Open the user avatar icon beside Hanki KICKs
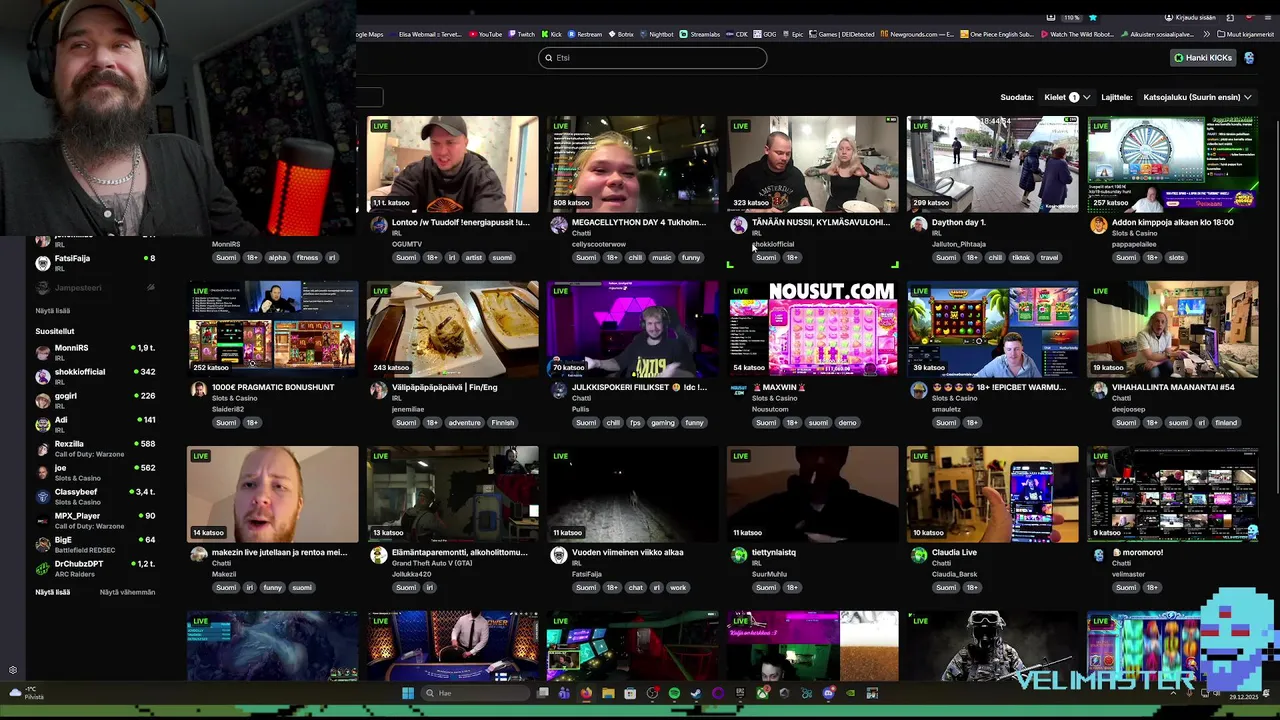Viewport: 1280px width, 720px height. 1249,58
